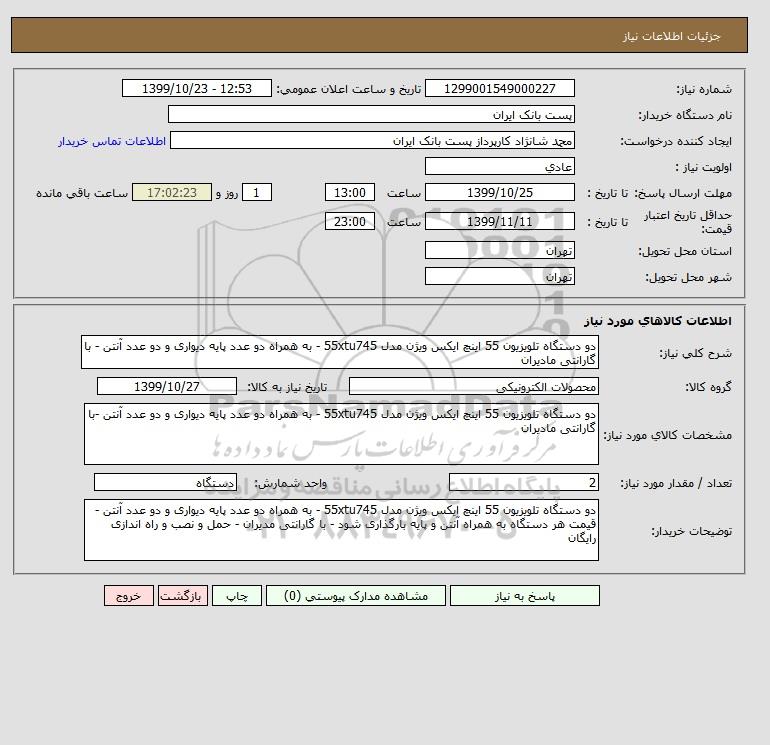Click the request creator name field

click(372, 140)
